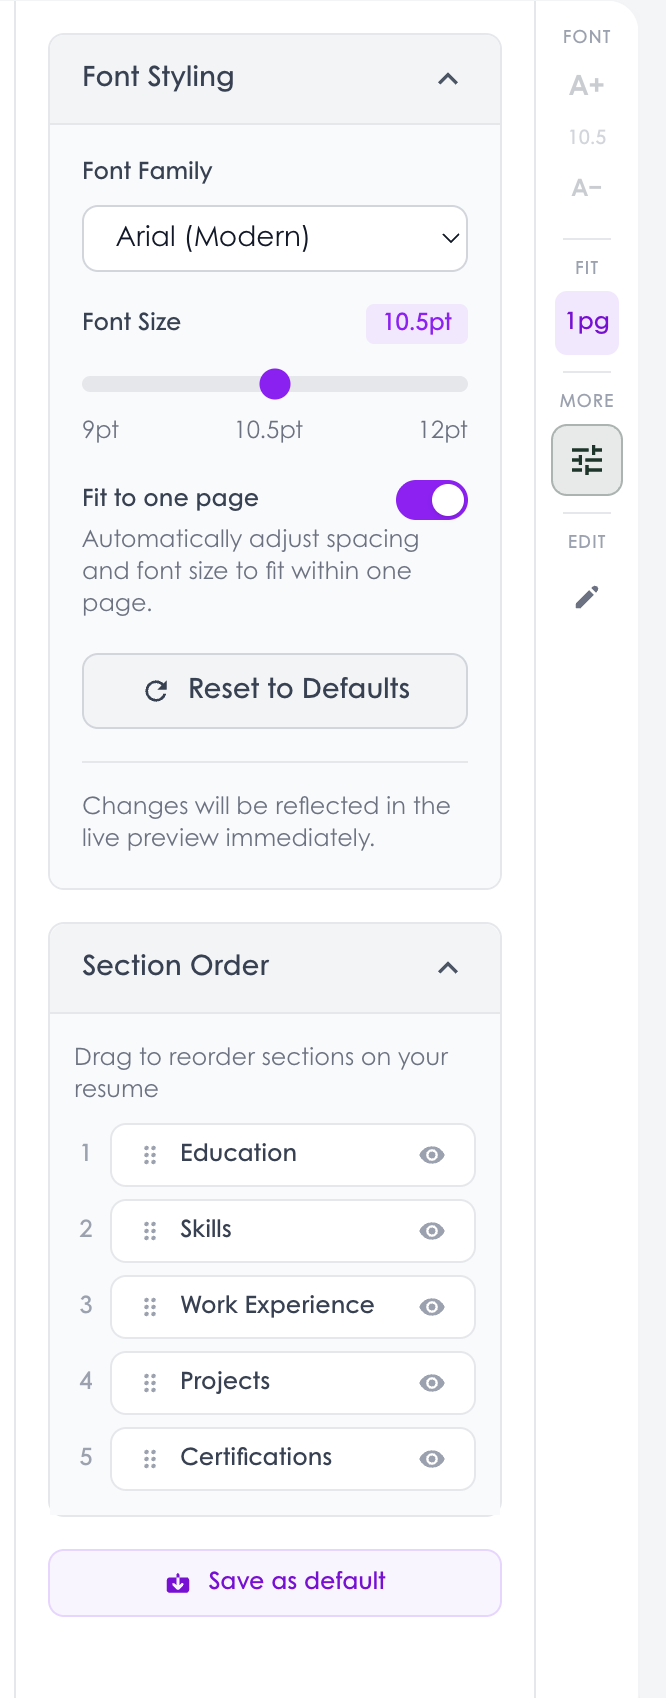The width and height of the screenshot is (666, 1698).
Task: Disable the Fit to one page toggle
Action: [431, 499]
